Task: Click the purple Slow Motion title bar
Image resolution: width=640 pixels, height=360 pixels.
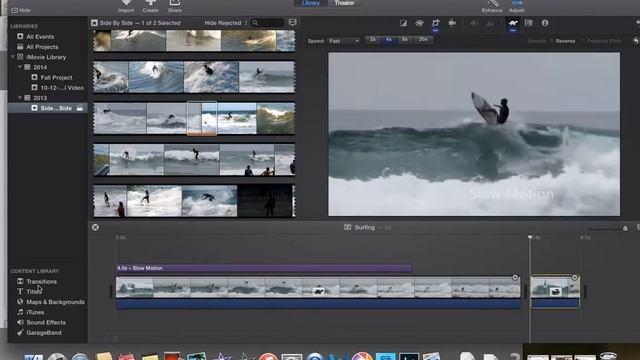Action: (x=264, y=268)
